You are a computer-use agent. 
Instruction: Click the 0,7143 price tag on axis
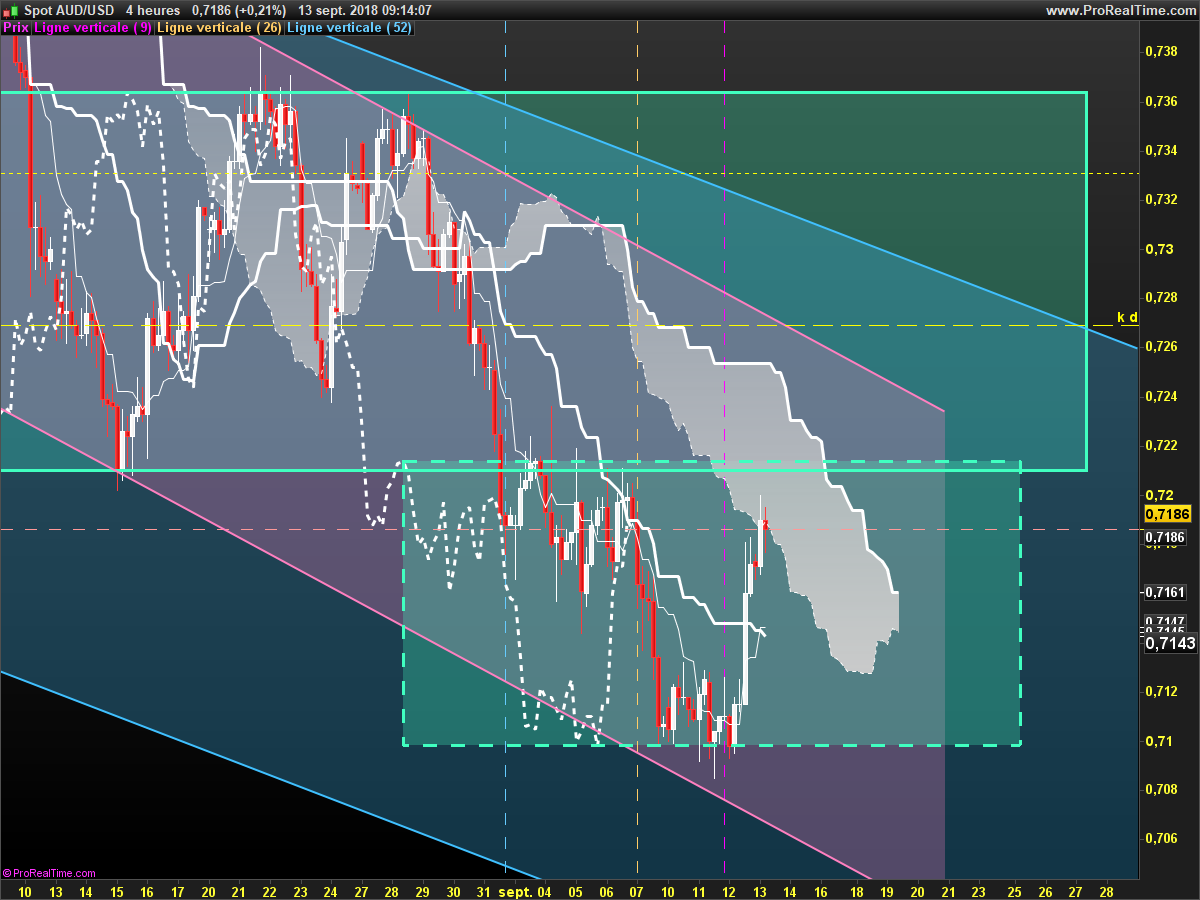1170,644
